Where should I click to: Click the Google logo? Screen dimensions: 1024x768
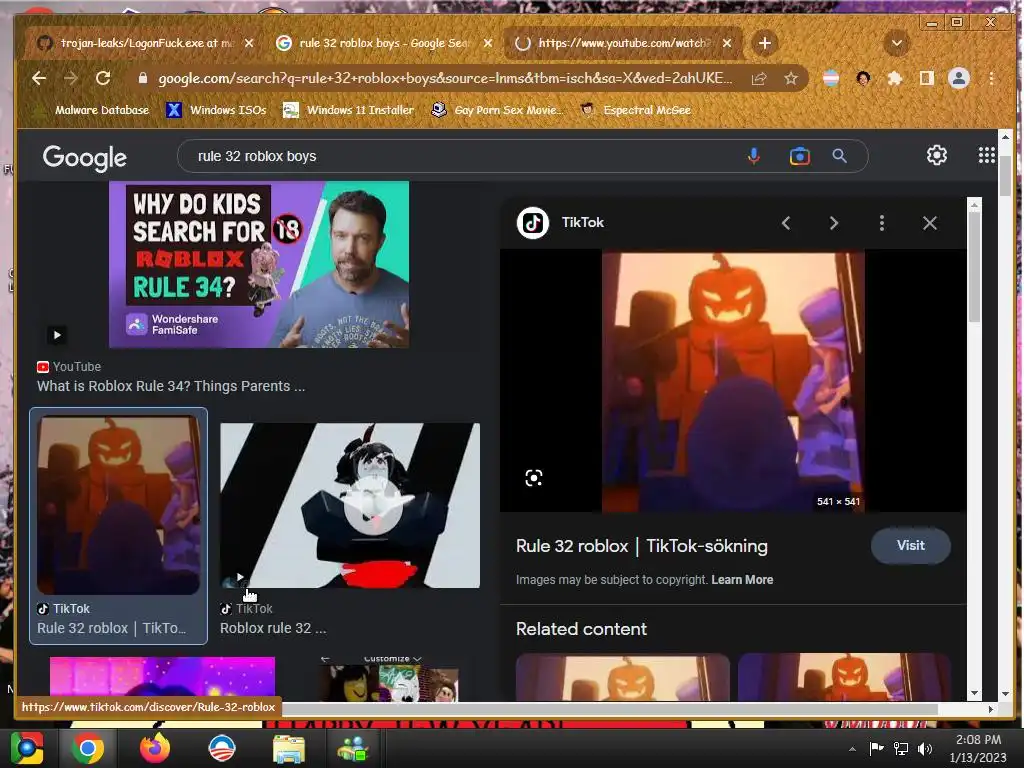click(84, 157)
